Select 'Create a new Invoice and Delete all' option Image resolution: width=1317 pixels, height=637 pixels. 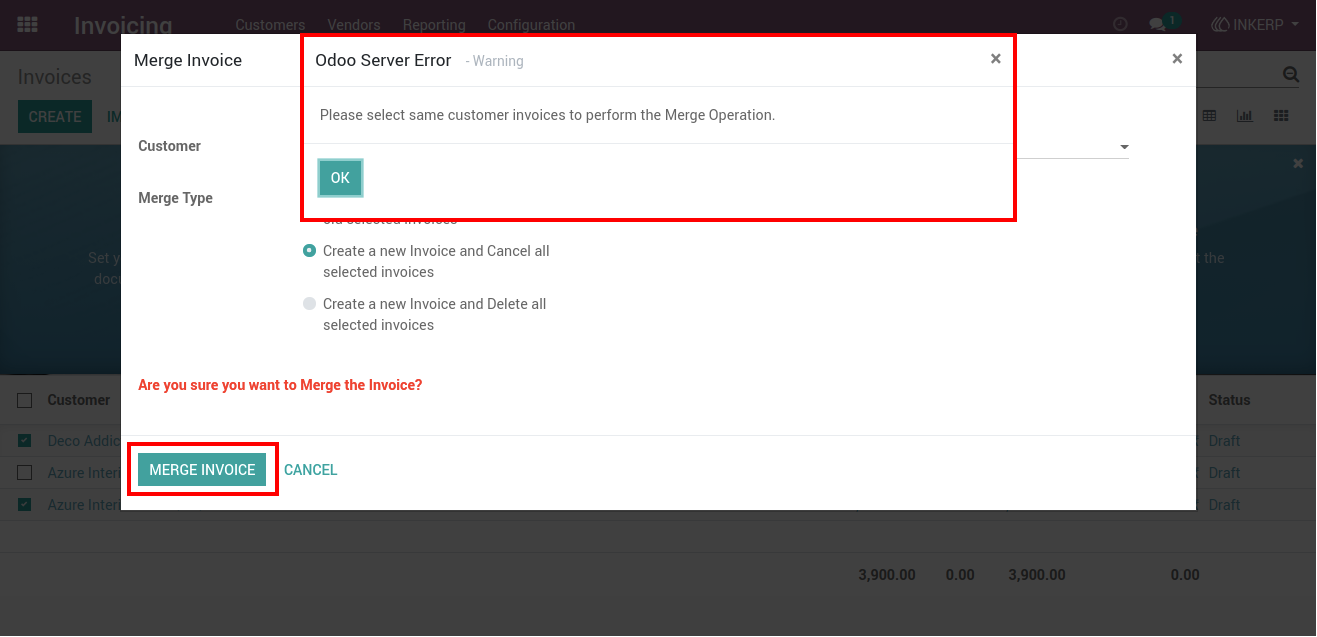pyautogui.click(x=310, y=304)
